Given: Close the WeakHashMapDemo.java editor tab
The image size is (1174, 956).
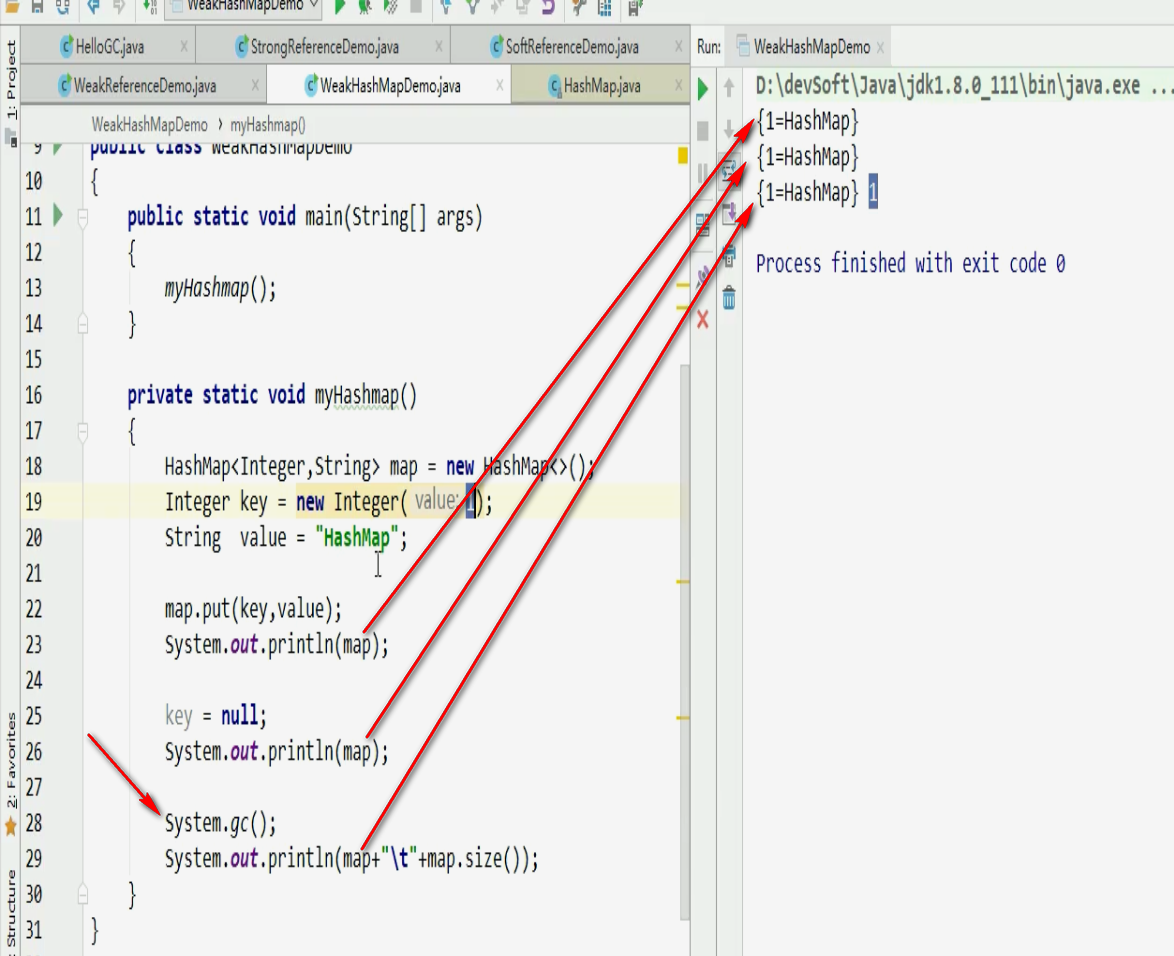Looking at the screenshot, I should point(499,85).
